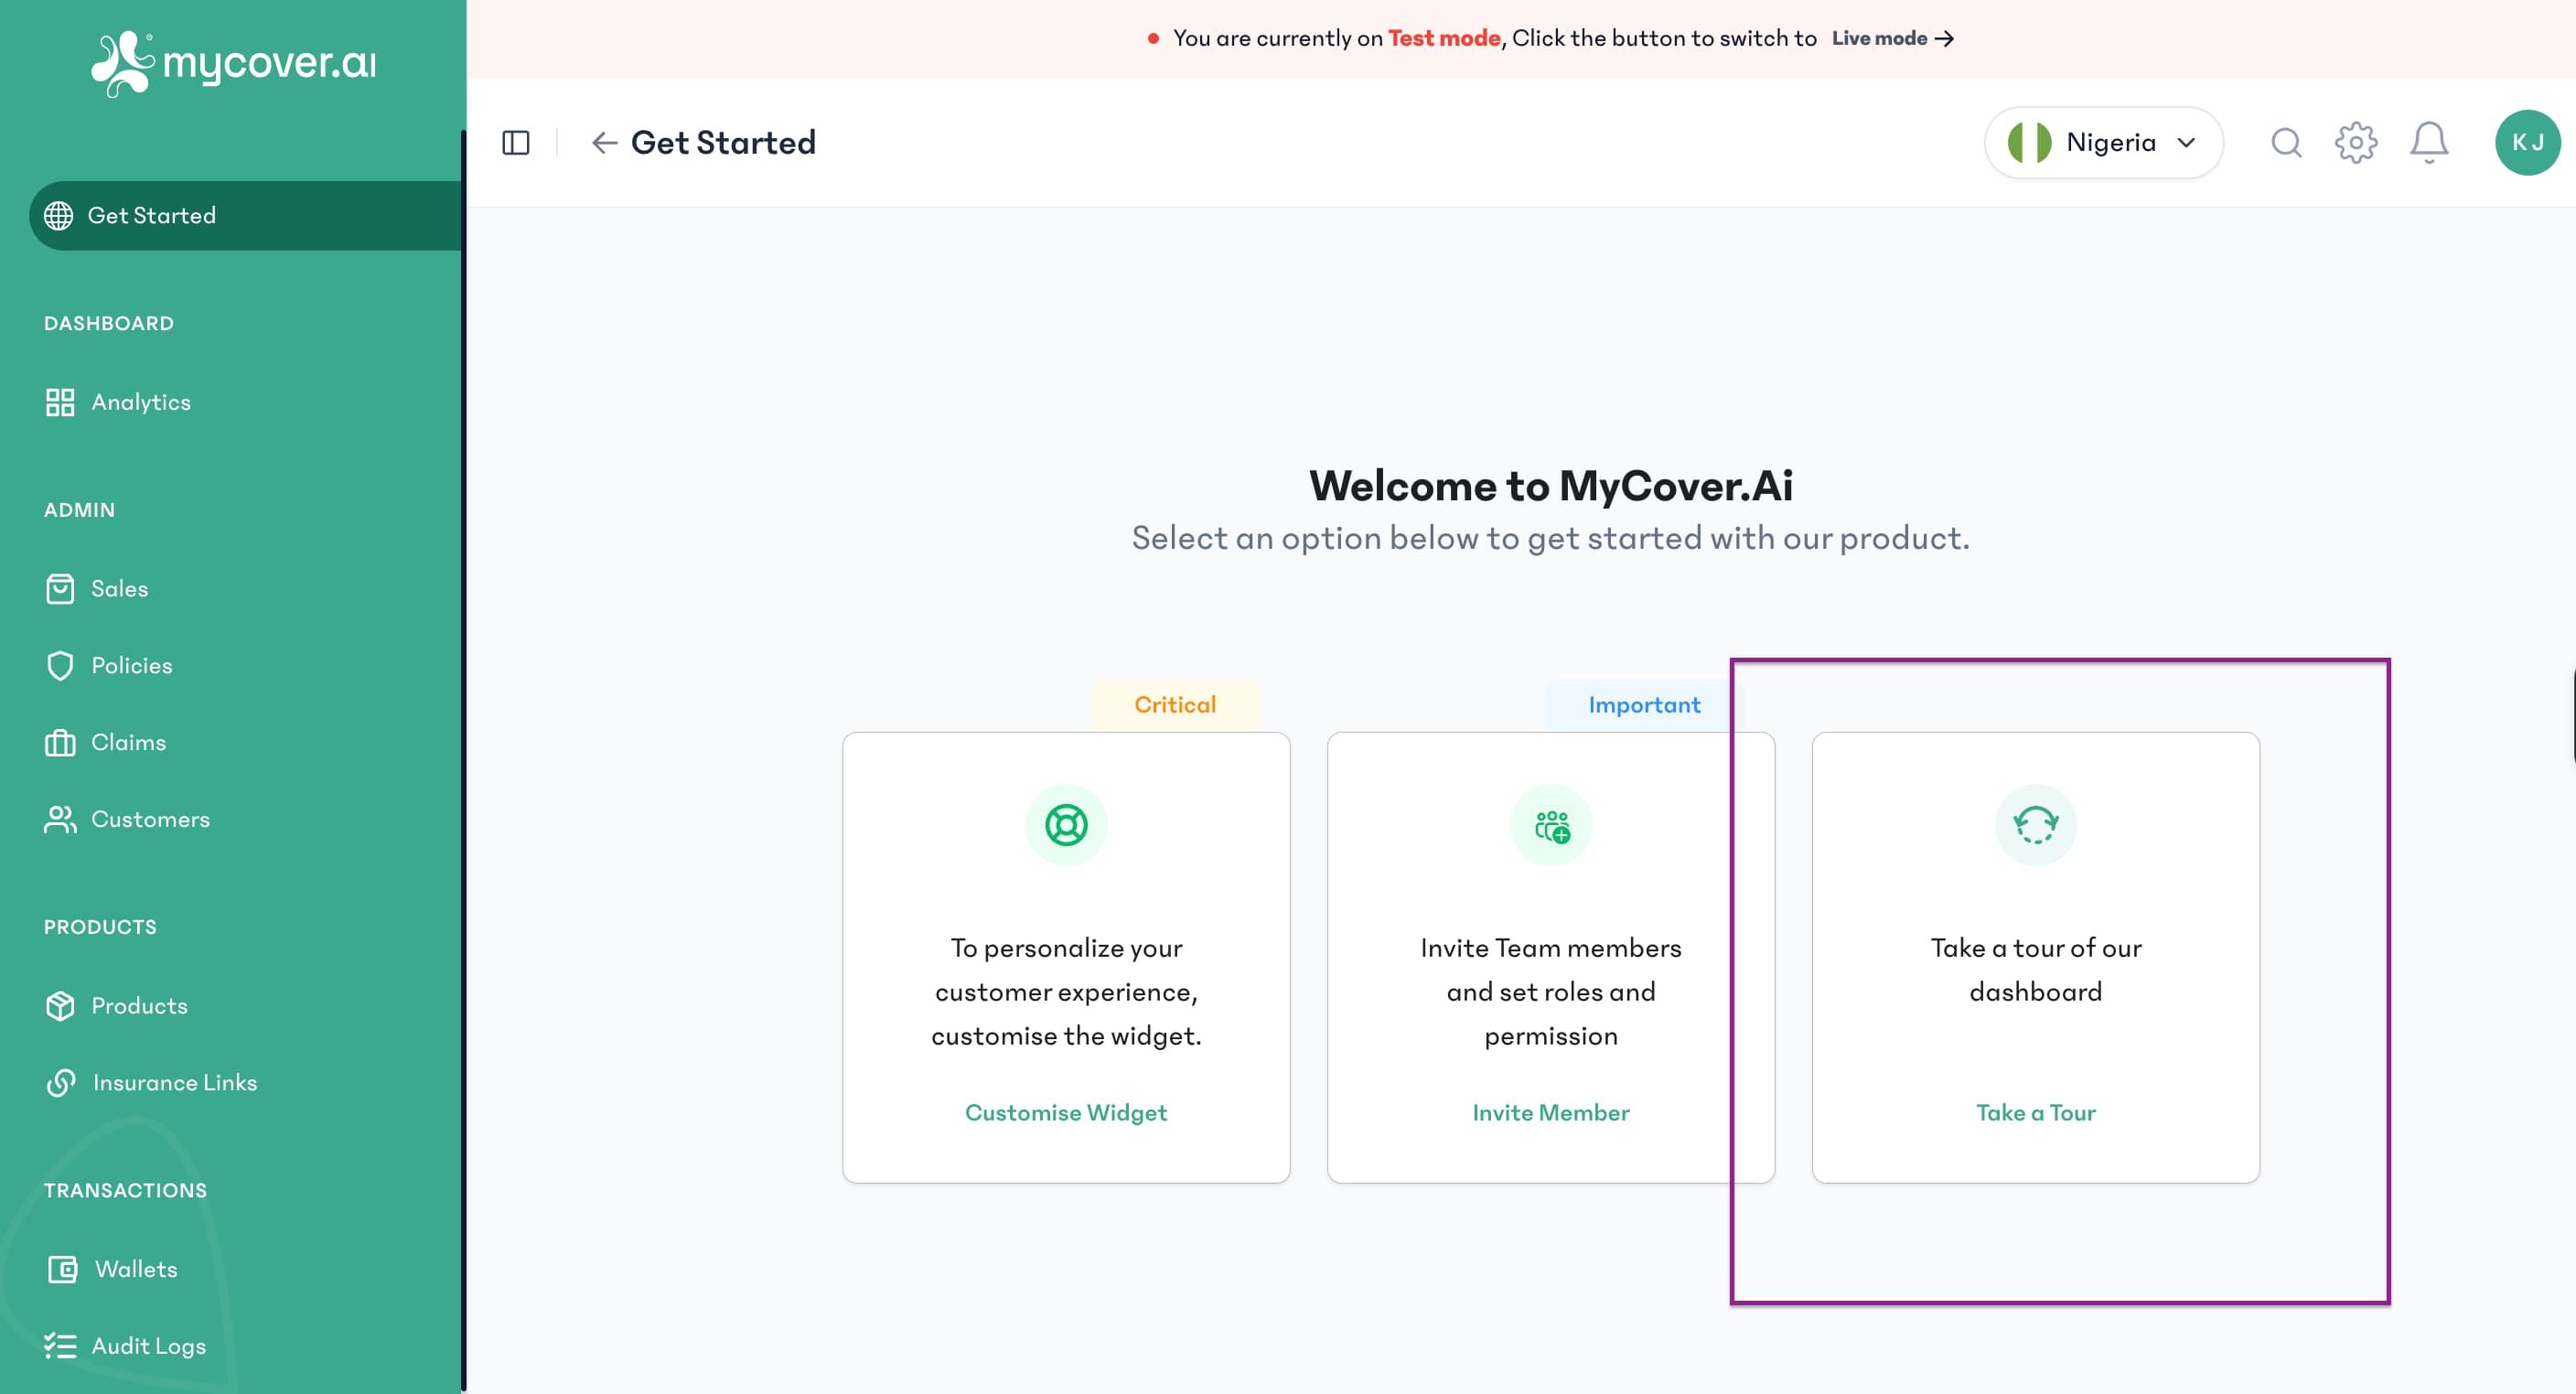Click Take a Tour
The height and width of the screenshot is (1394, 2576).
coord(2034,1112)
